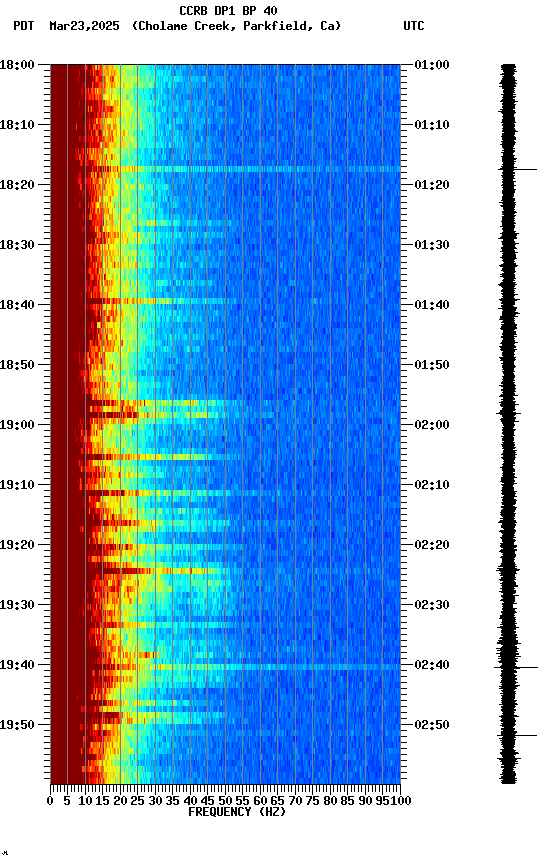
Task: Click the FREQUENCY (HZ) axis label
Action: click(237, 812)
